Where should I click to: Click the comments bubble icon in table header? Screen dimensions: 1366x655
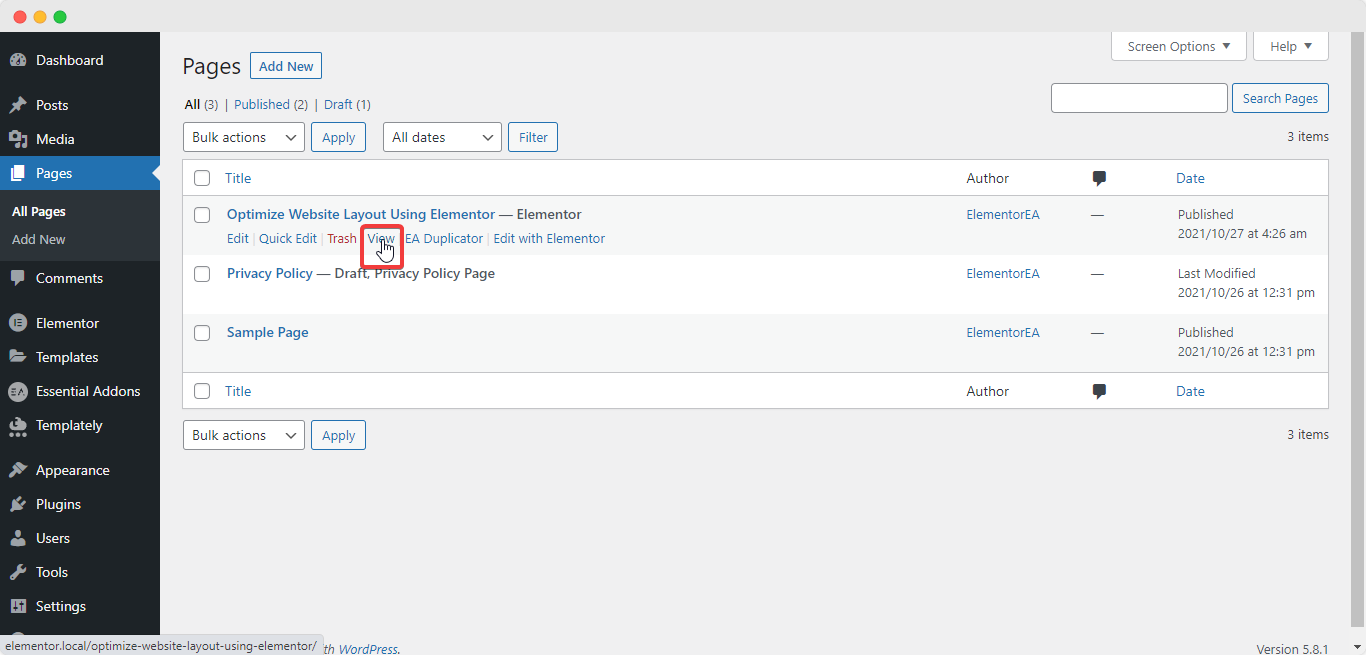coord(1099,178)
